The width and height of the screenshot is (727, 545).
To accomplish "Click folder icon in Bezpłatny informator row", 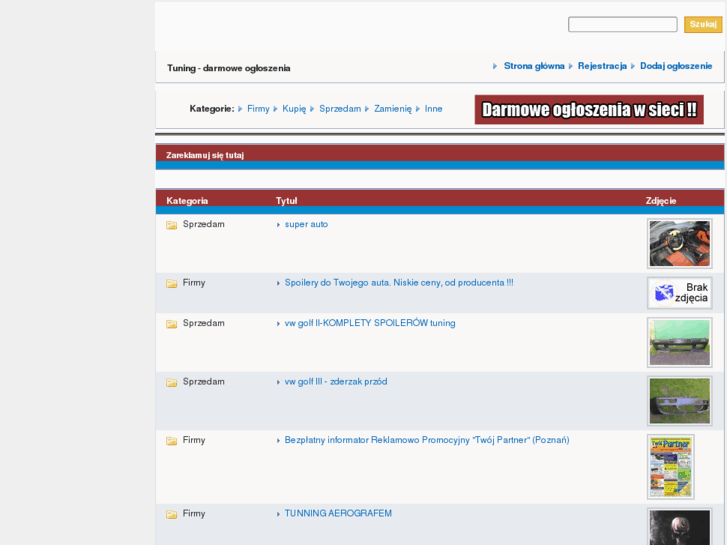I will (172, 441).
